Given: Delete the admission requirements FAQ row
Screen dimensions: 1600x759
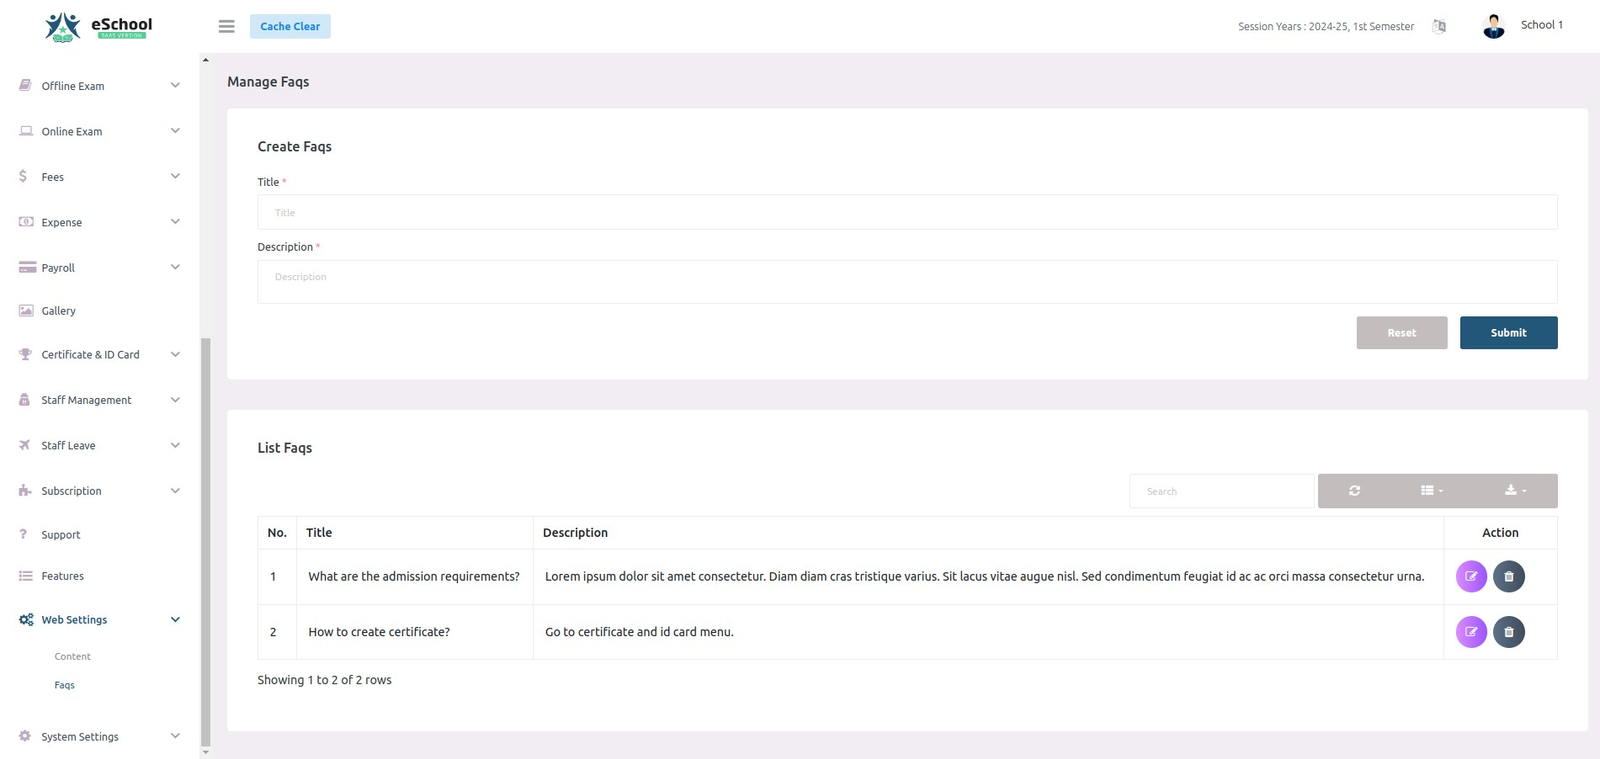Looking at the screenshot, I should (1508, 577).
